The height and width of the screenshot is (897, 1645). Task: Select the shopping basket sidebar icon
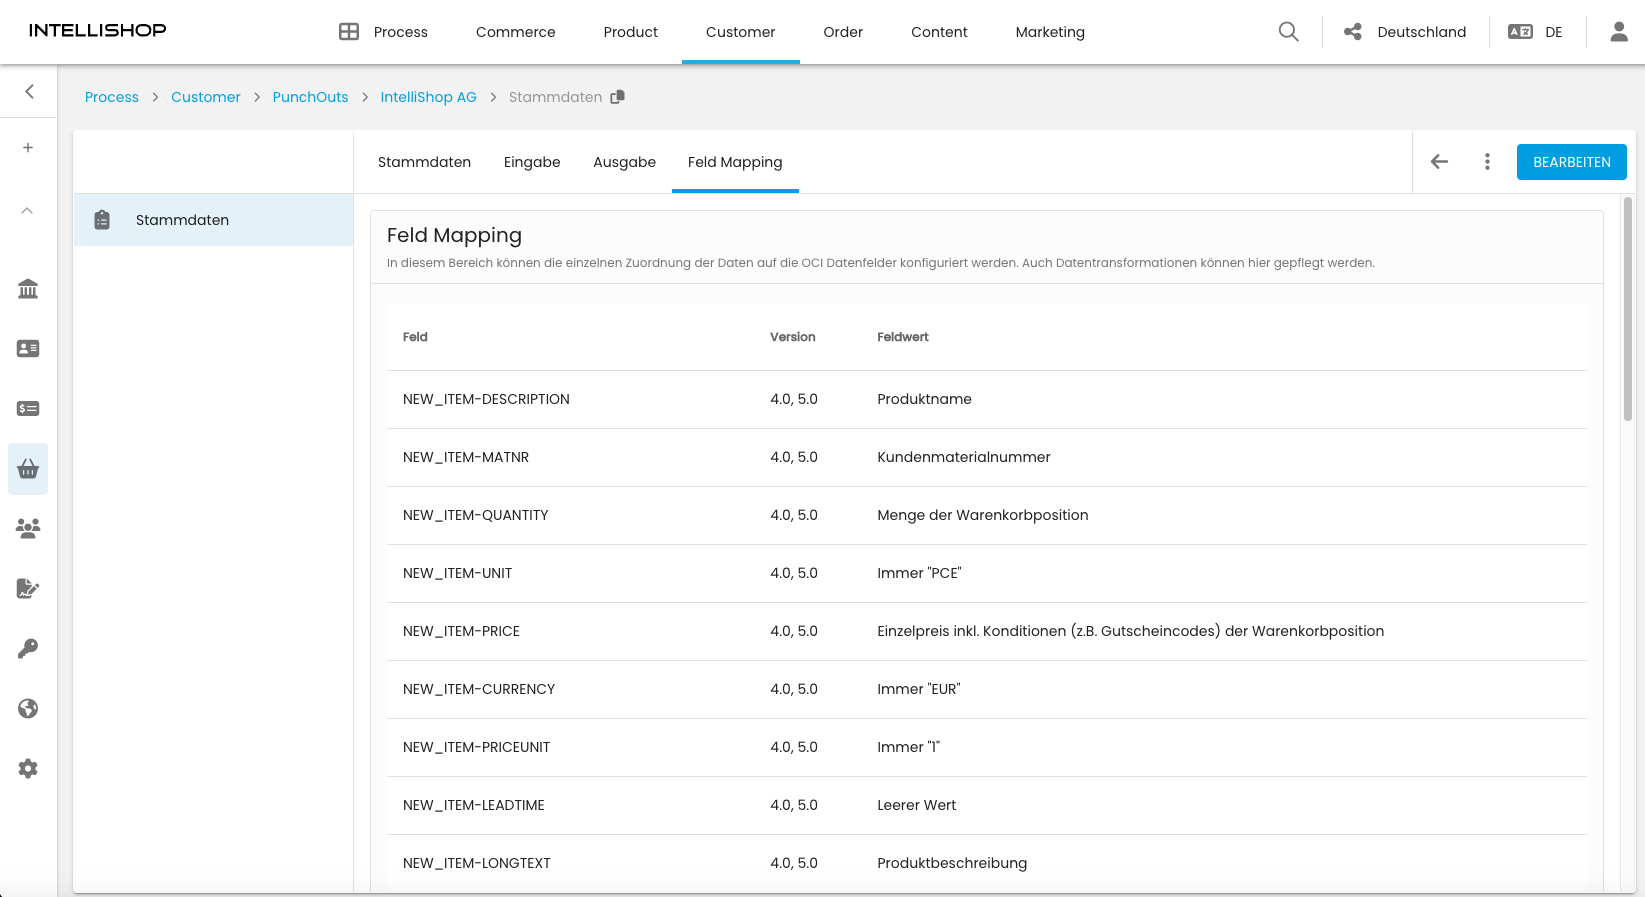click(28, 469)
